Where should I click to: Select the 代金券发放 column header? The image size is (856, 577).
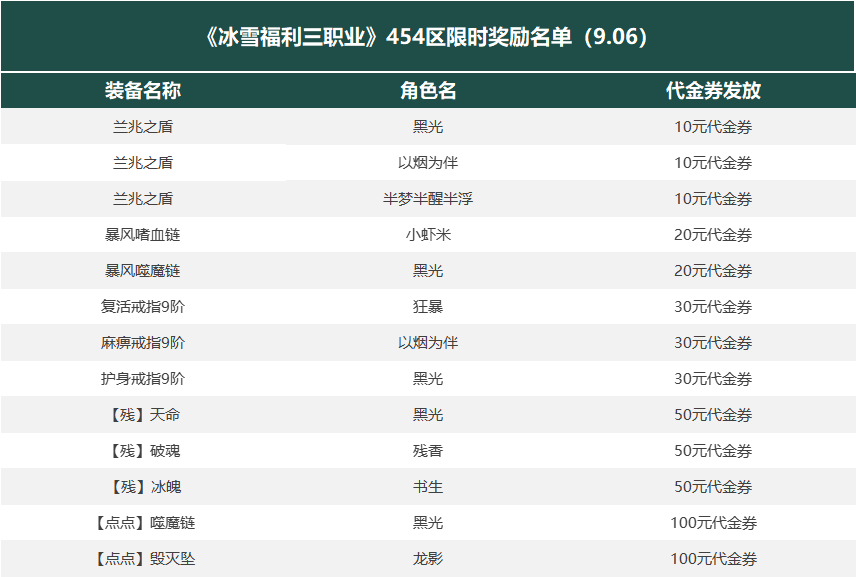713,91
